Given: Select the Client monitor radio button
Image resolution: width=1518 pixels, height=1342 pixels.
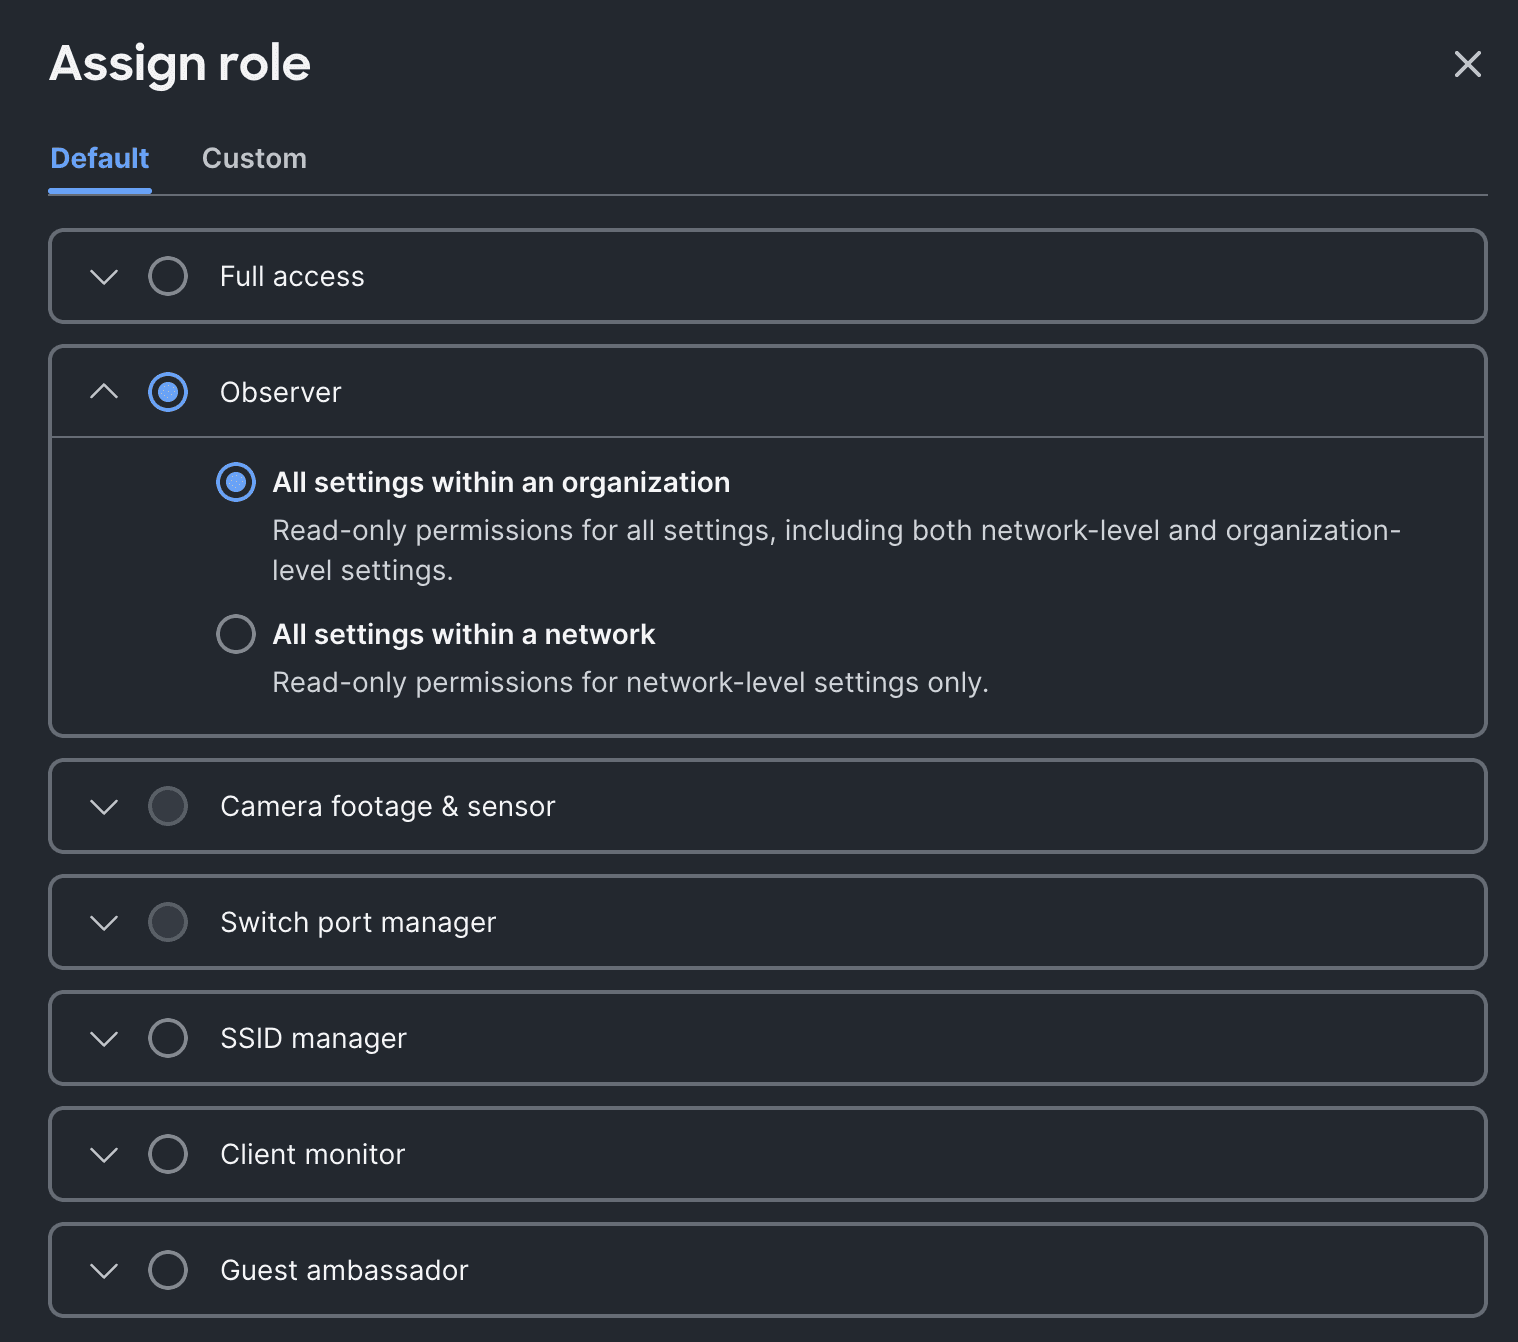Looking at the screenshot, I should tap(168, 1154).
